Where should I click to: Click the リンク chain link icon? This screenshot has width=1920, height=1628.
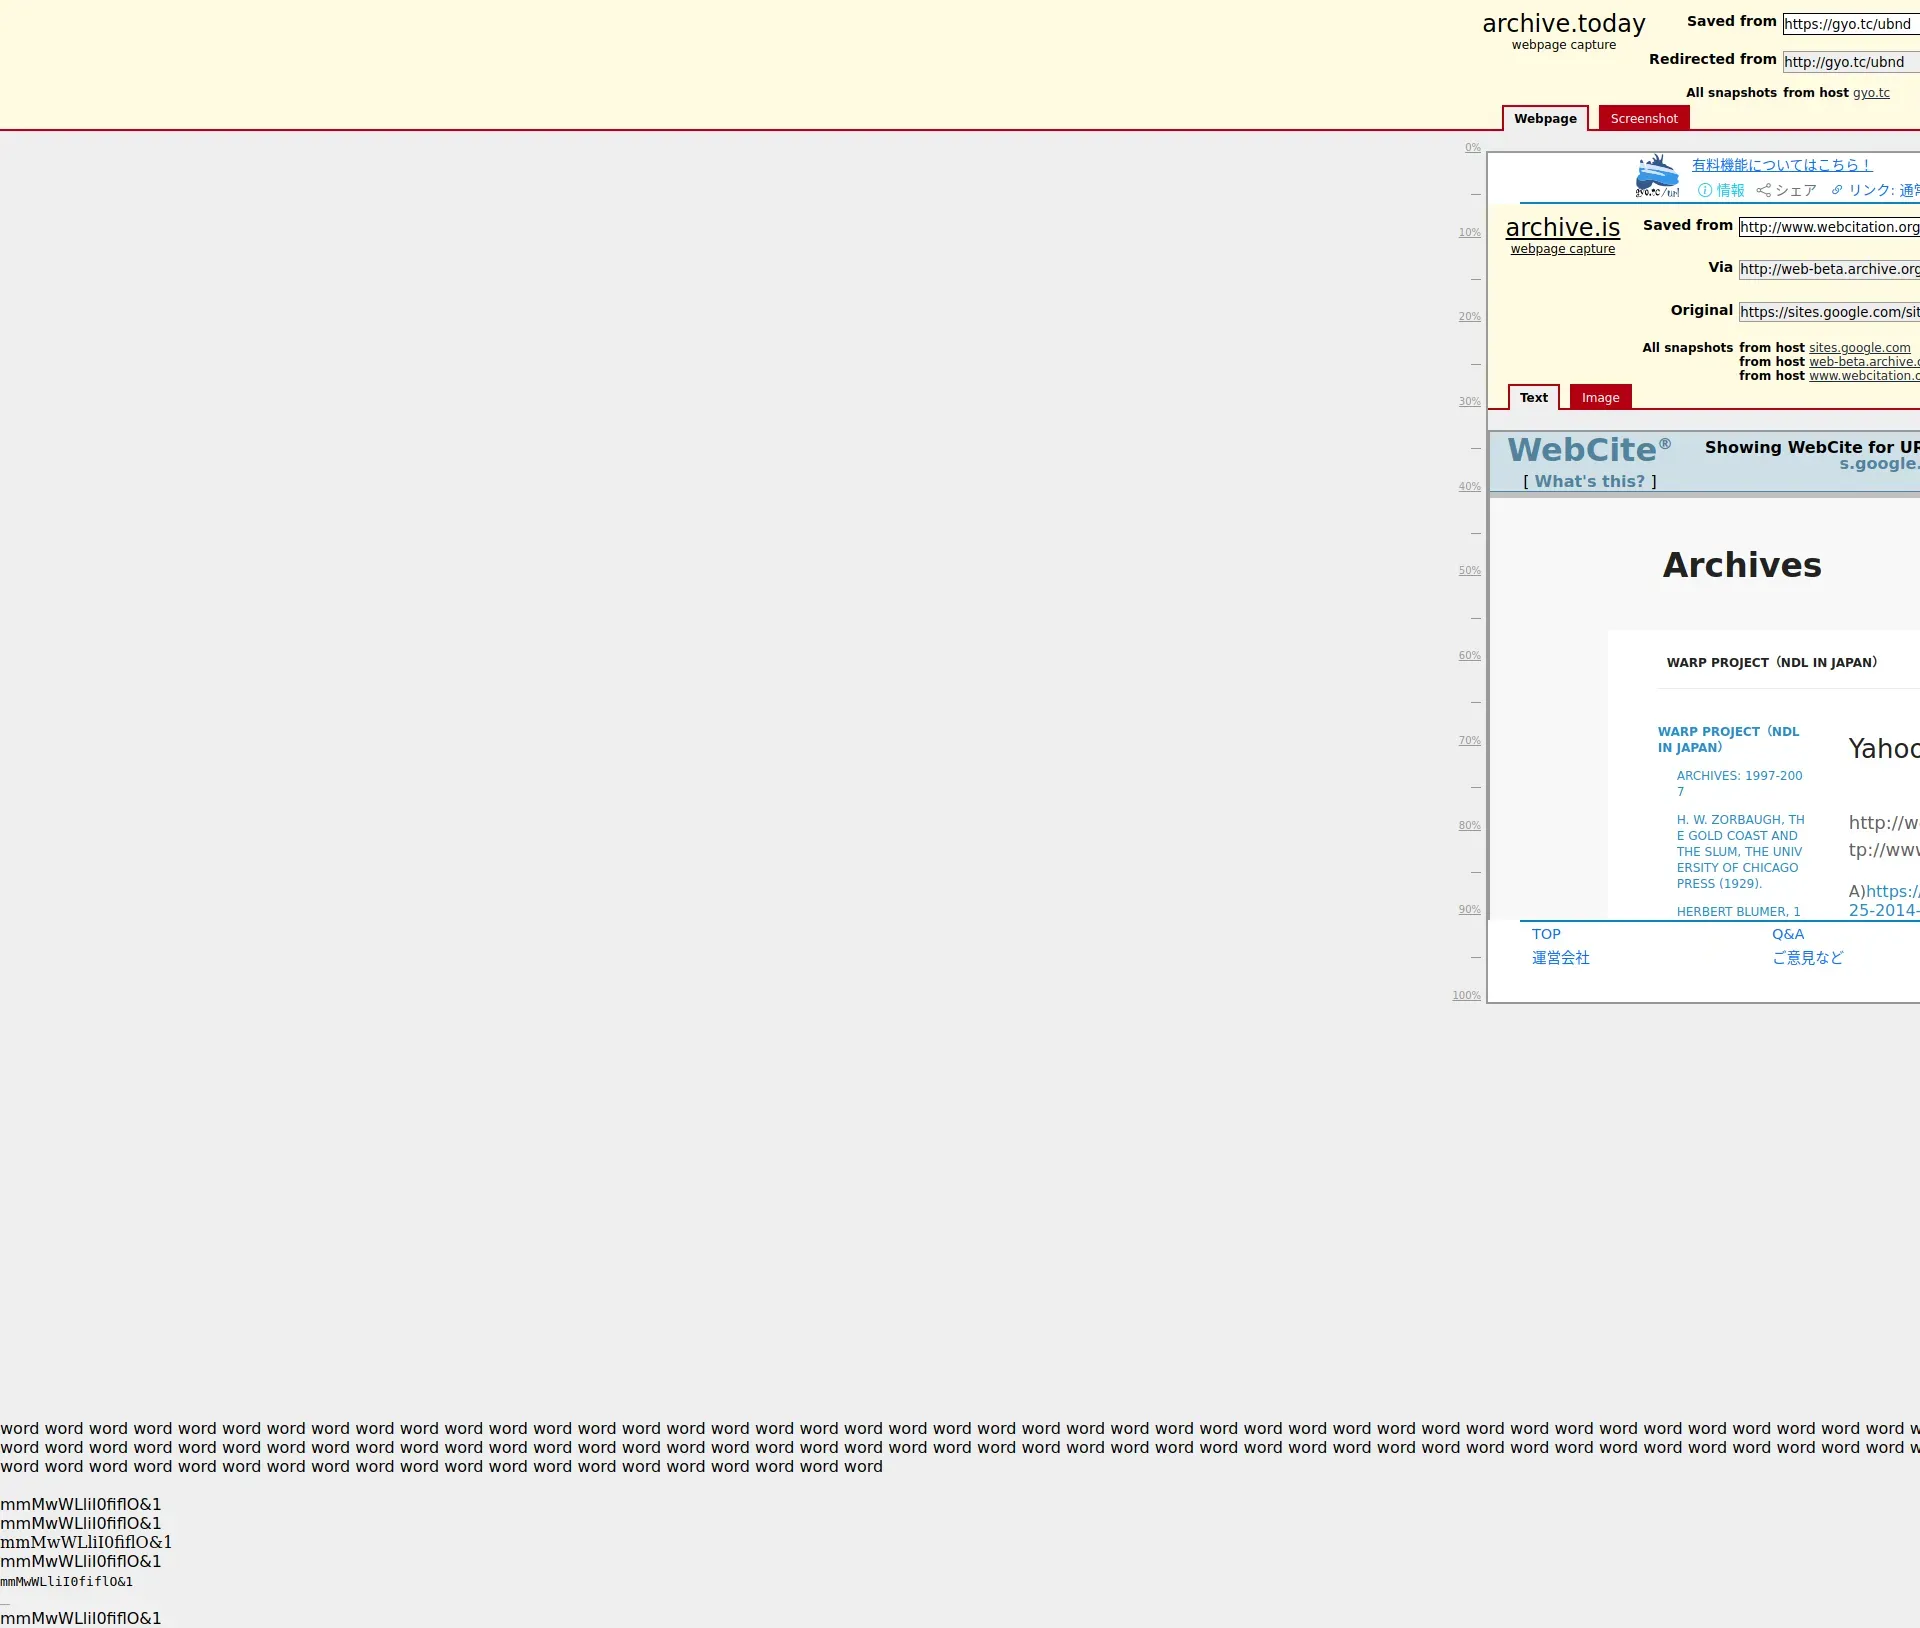(x=1836, y=190)
